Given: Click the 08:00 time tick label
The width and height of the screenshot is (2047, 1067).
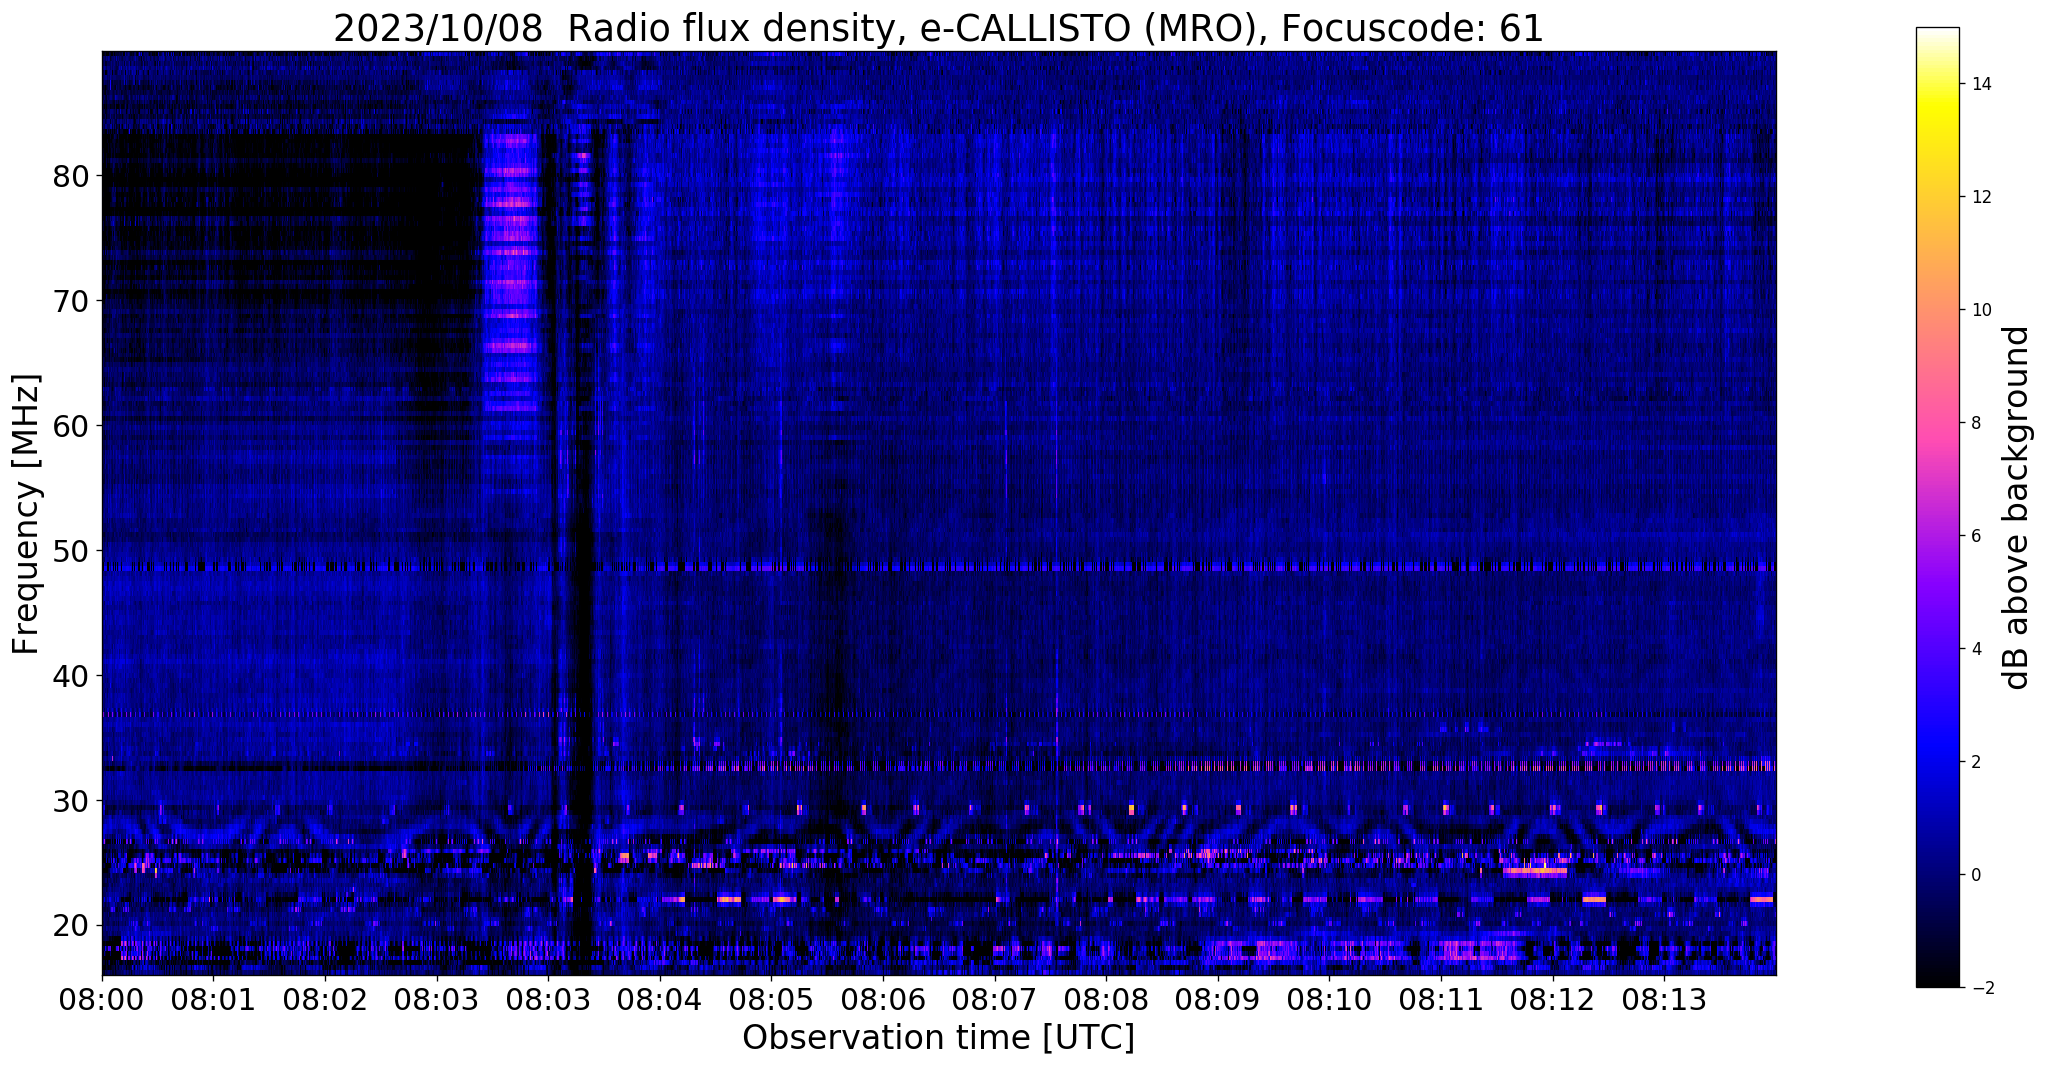Looking at the screenshot, I should coord(102,999).
